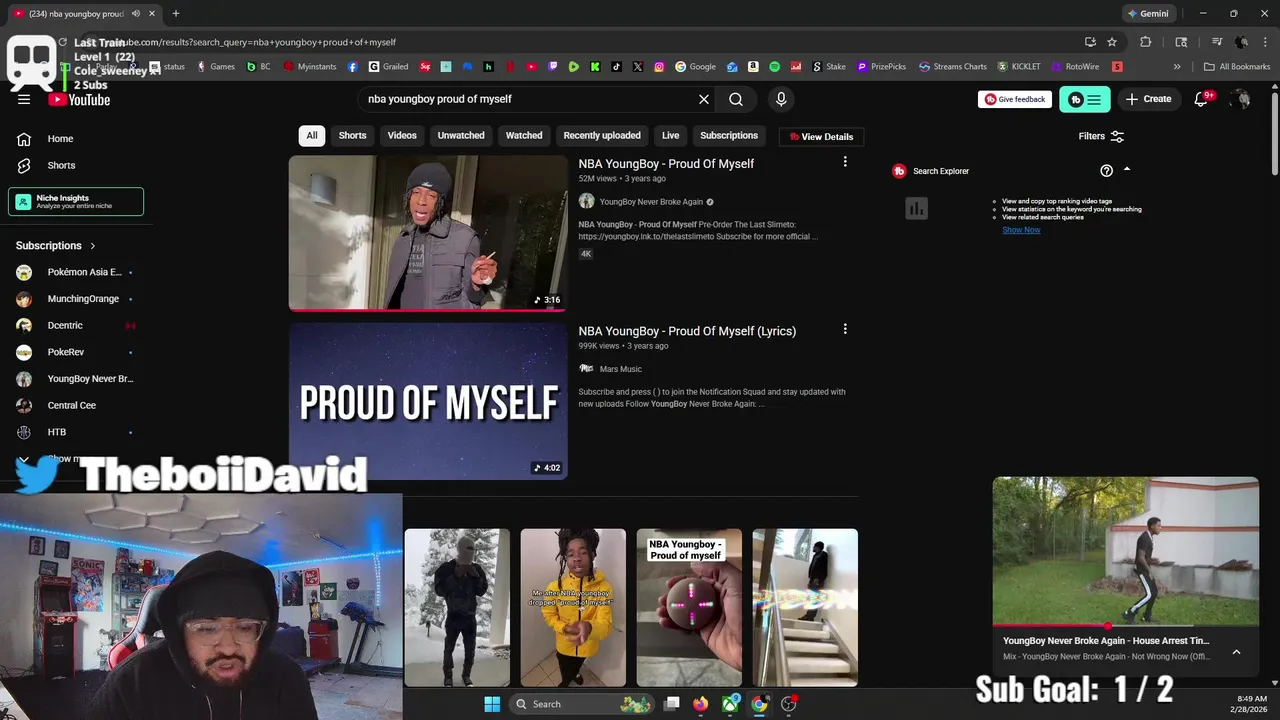Show more bookmarks with the overflow chevron
This screenshot has height=720, width=1280.
(x=1177, y=67)
